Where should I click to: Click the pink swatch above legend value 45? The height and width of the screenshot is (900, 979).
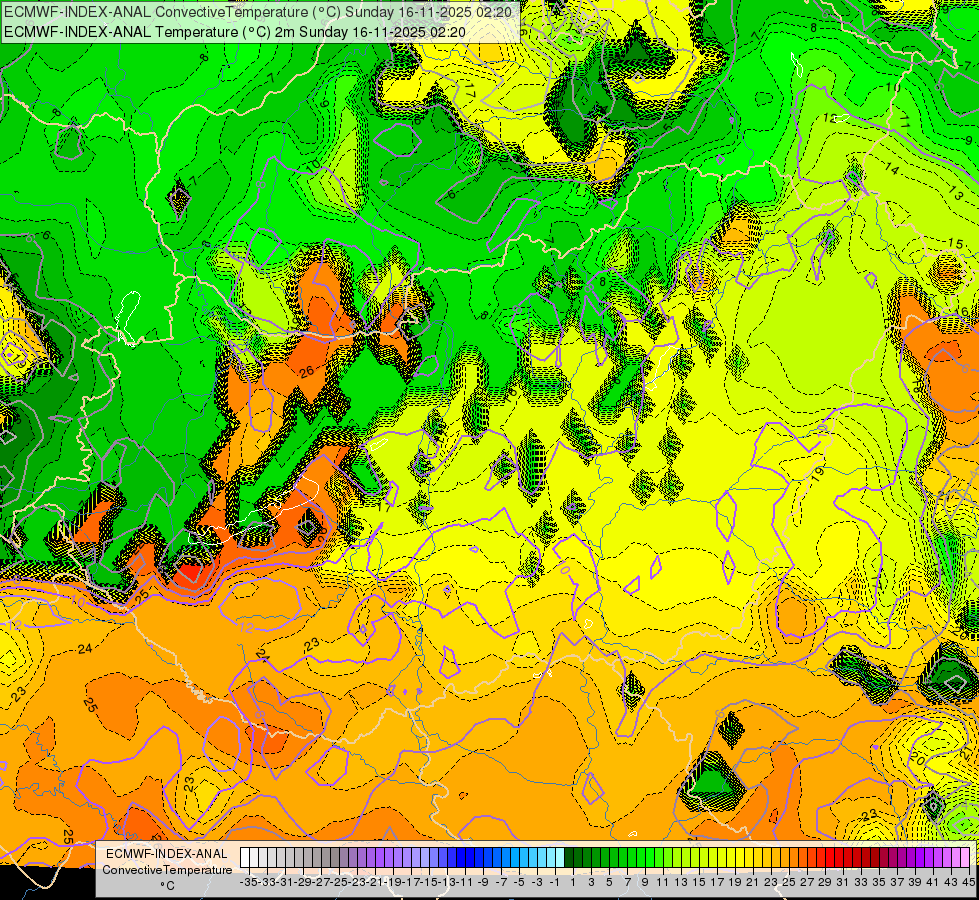(965, 857)
